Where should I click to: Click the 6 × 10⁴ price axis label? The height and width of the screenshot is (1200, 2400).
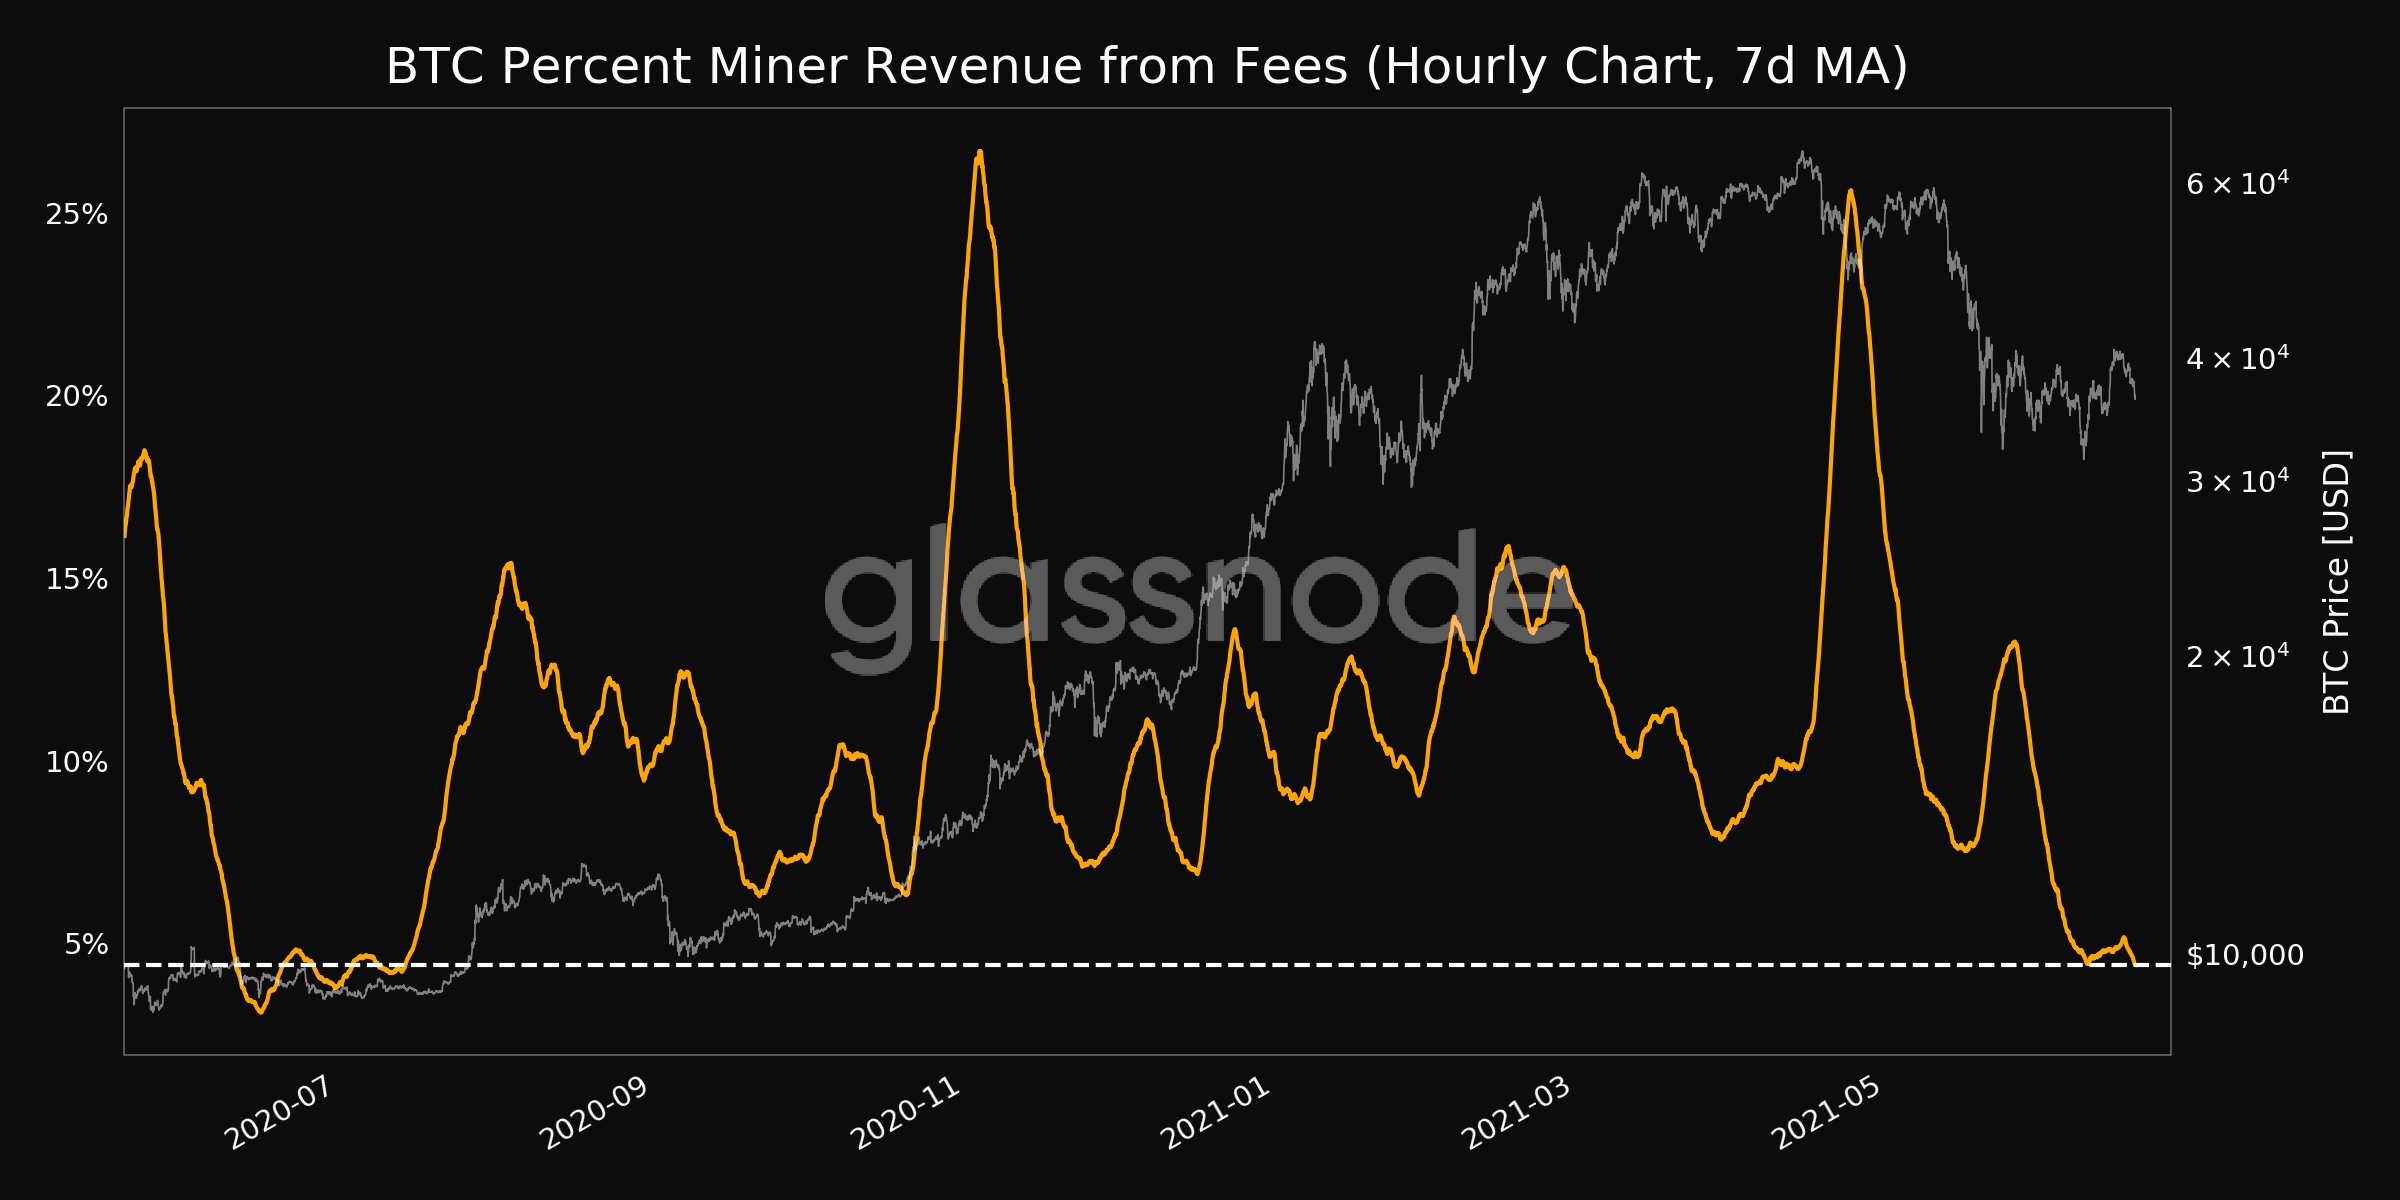click(2237, 183)
